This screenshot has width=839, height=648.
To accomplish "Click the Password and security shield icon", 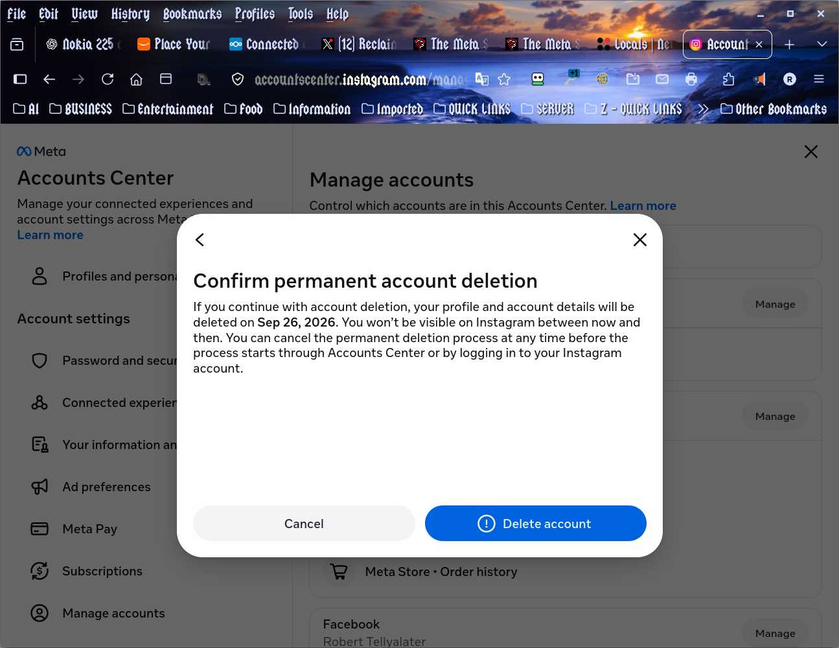I will click(x=40, y=361).
